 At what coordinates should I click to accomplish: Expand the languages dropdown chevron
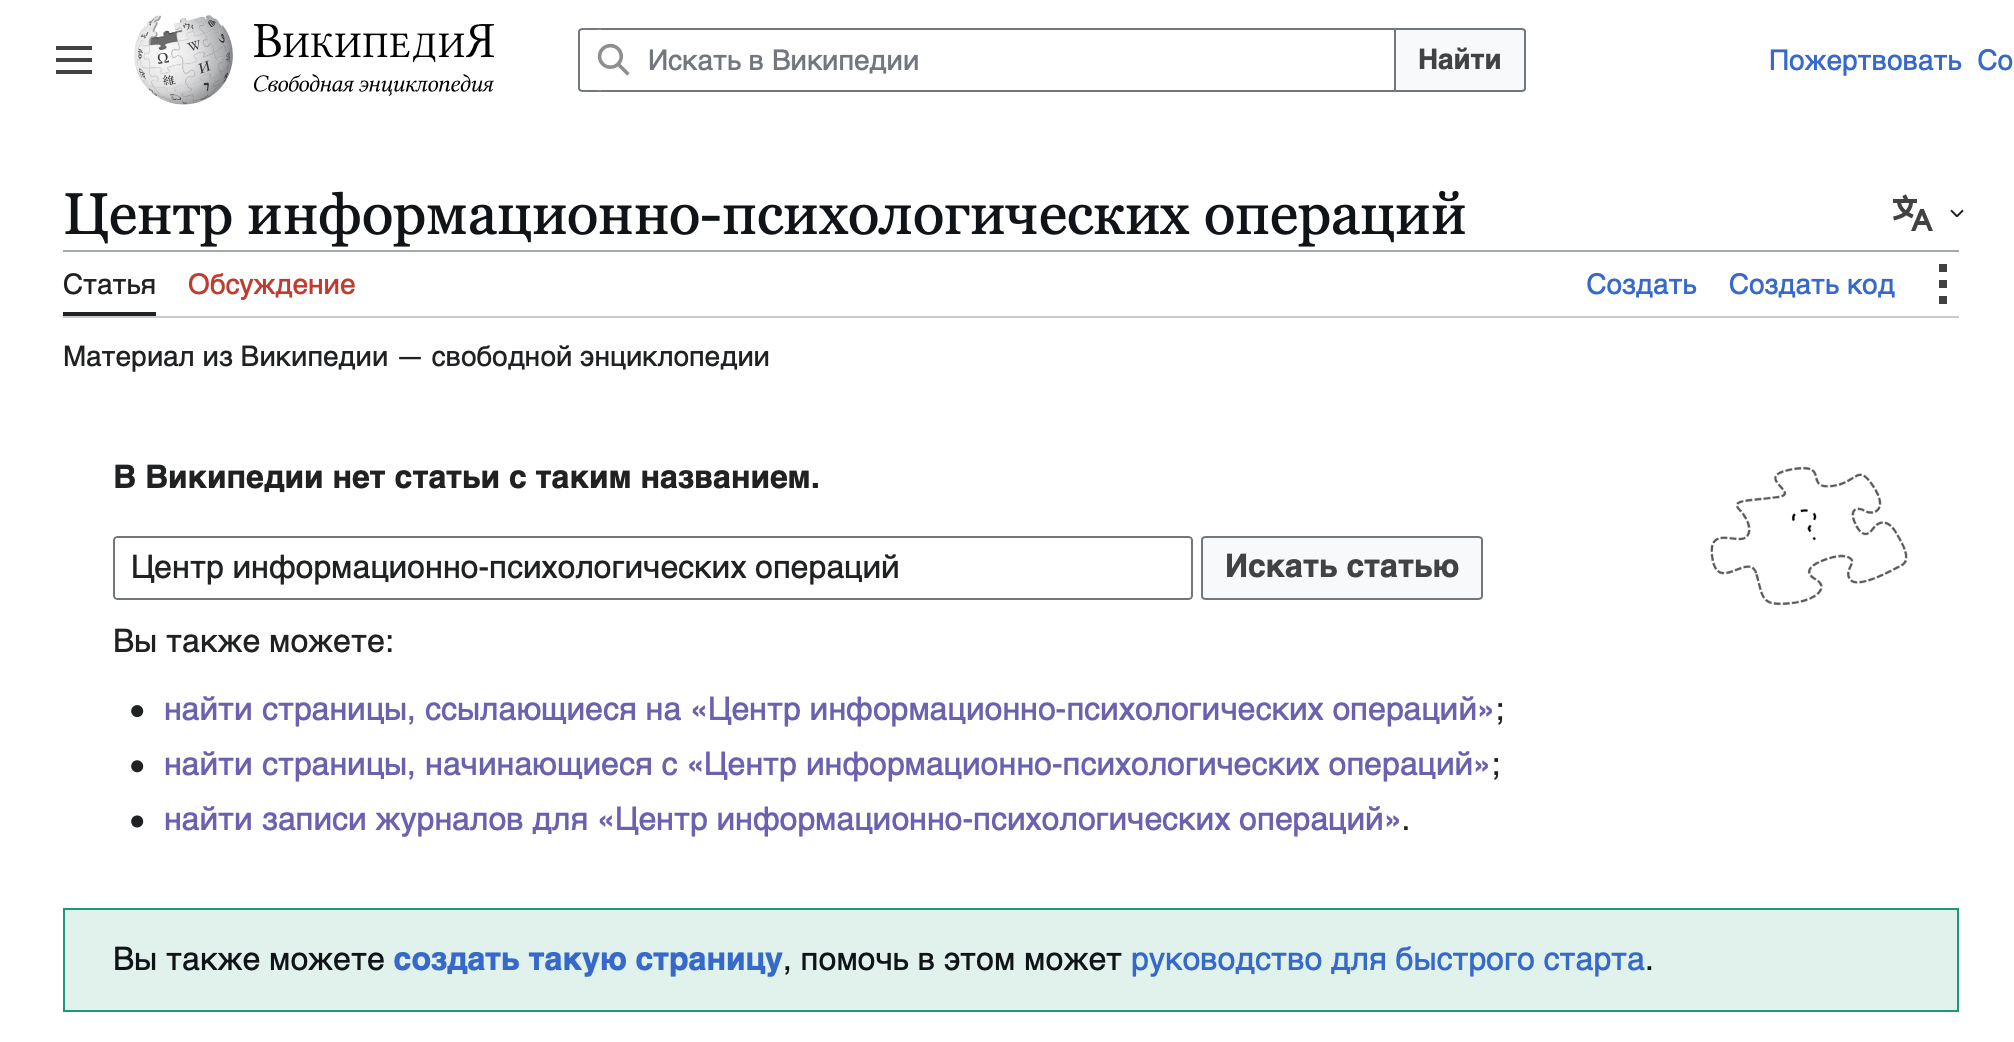[x=1957, y=213]
